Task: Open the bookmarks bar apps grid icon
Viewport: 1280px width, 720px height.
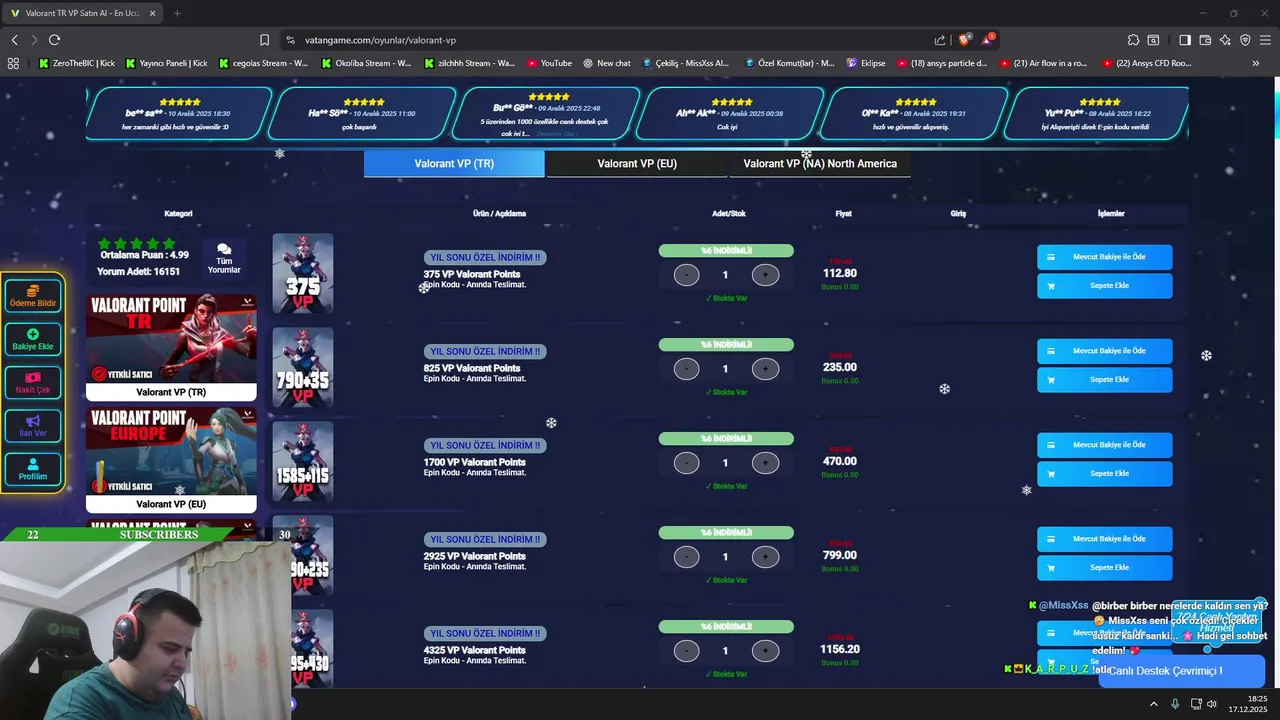Action: click(13, 63)
